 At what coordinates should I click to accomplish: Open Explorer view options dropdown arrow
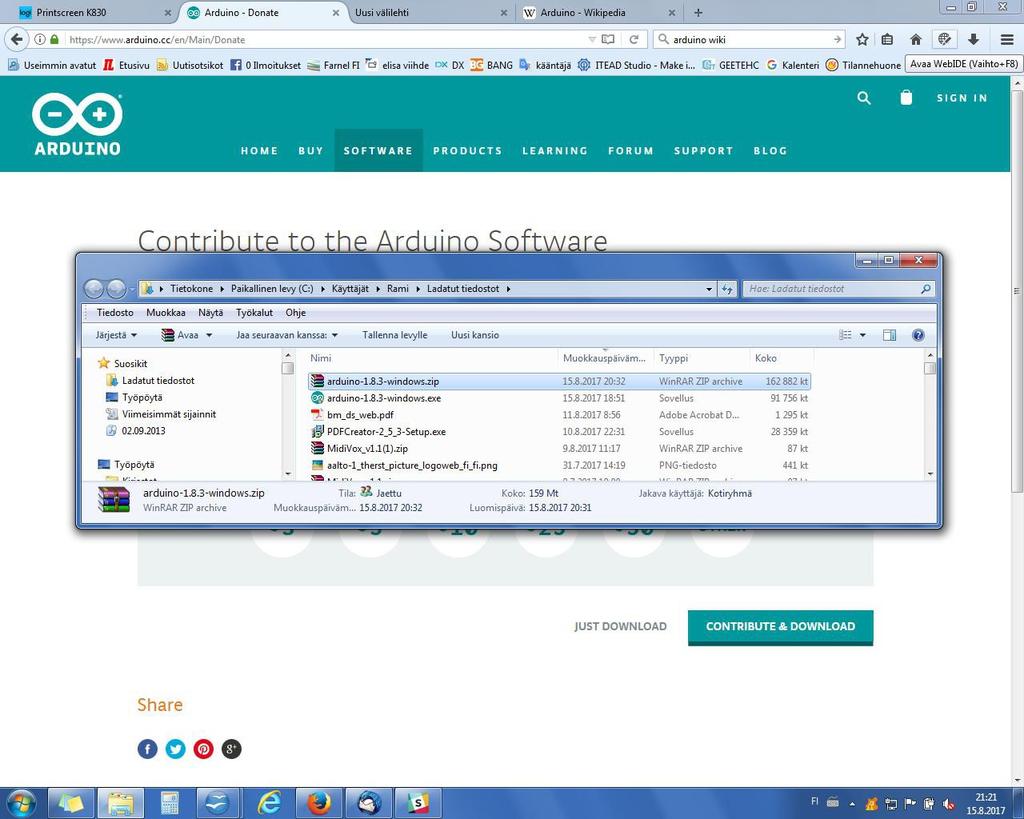click(x=862, y=335)
